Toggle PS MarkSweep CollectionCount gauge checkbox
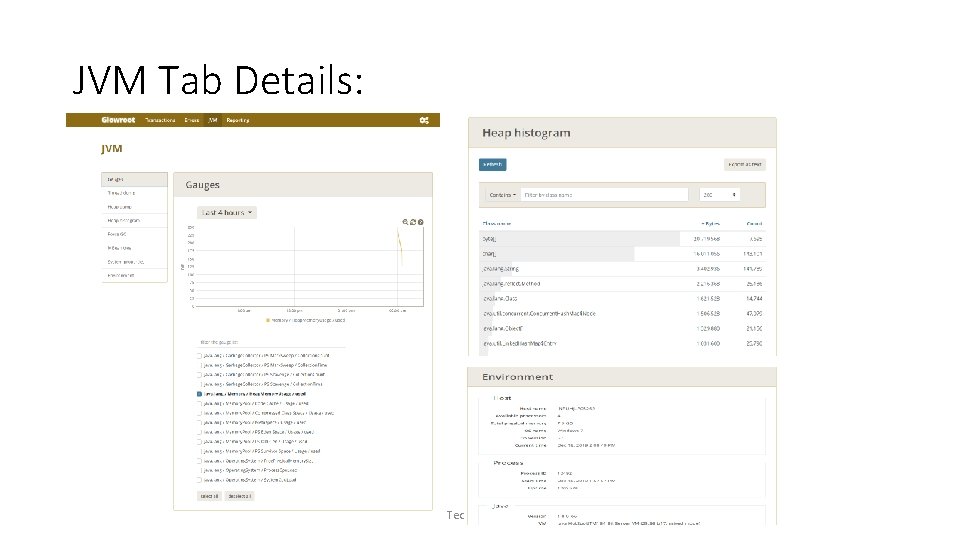The width and height of the screenshot is (960, 540). click(200, 356)
